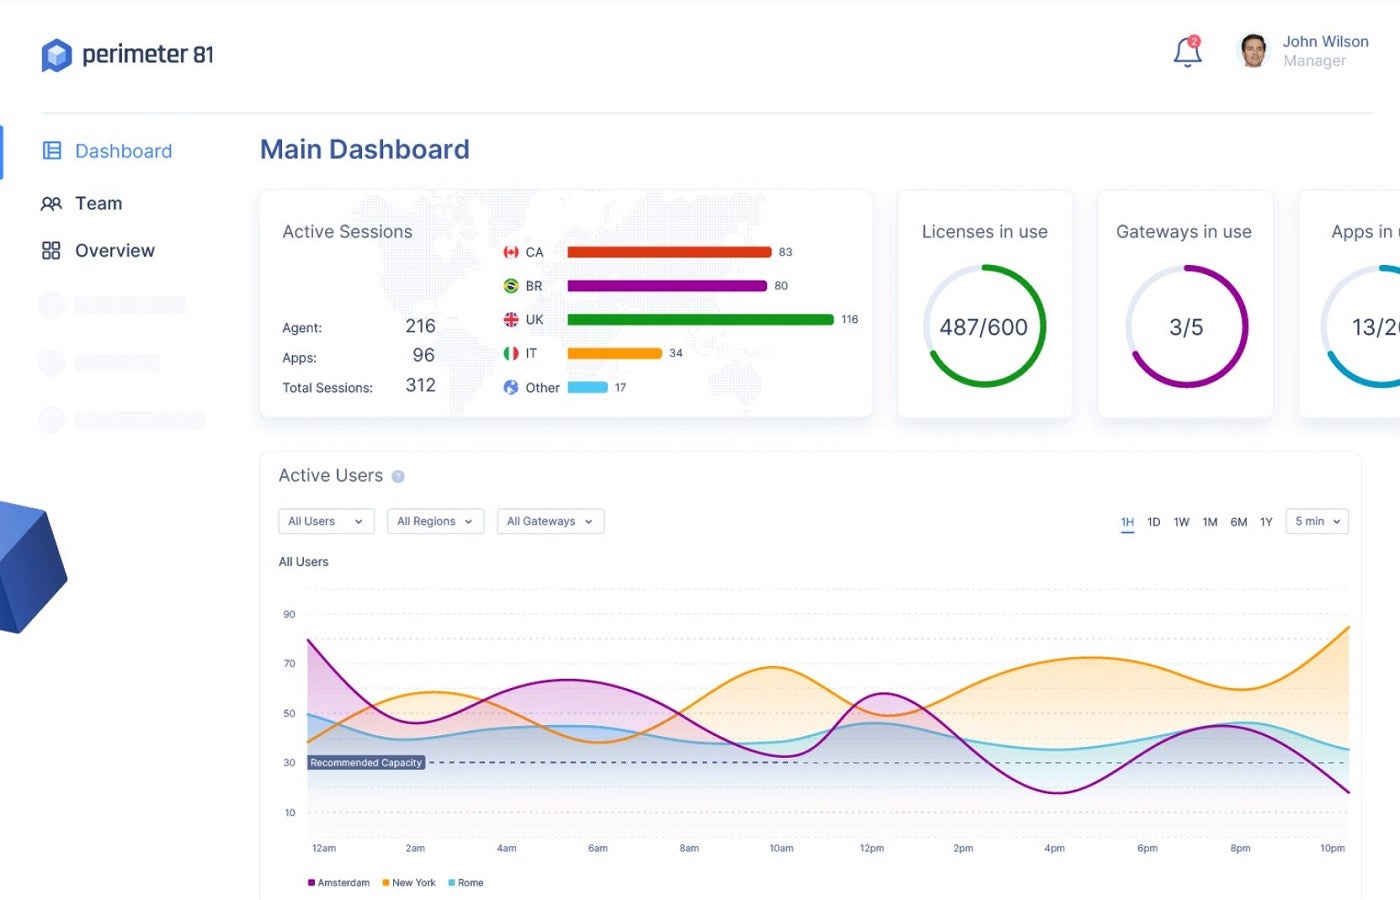The image size is (1400, 900).
Task: Click John Wilson's profile avatar
Action: pyautogui.click(x=1253, y=50)
